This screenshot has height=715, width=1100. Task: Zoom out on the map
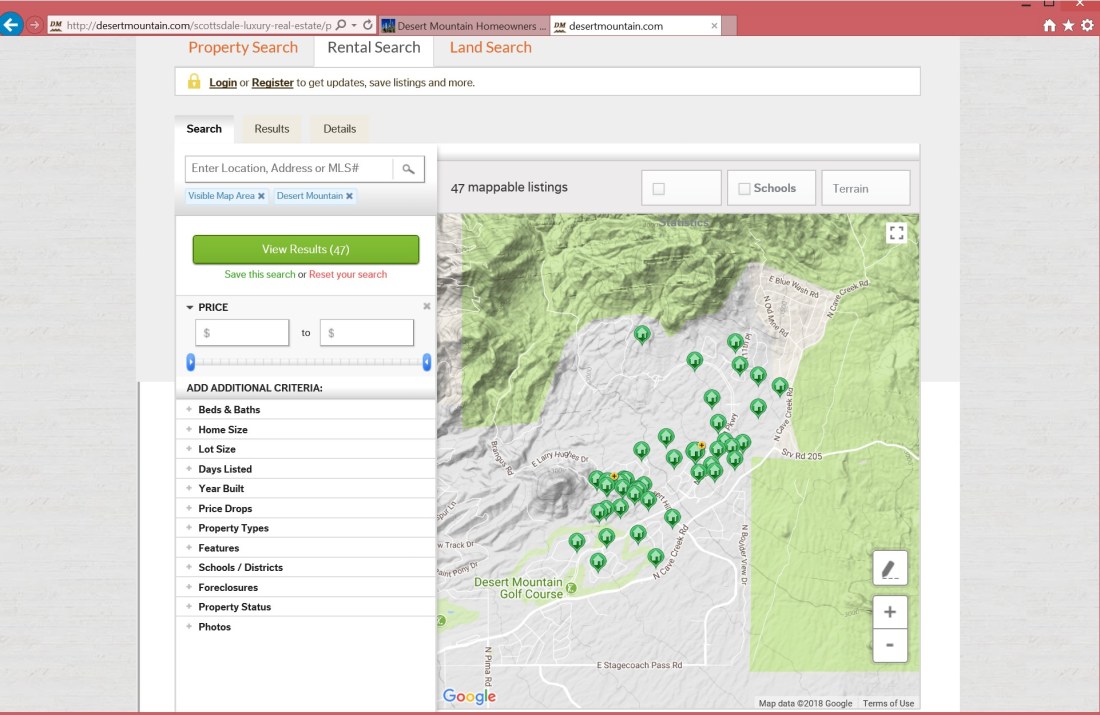(x=889, y=645)
